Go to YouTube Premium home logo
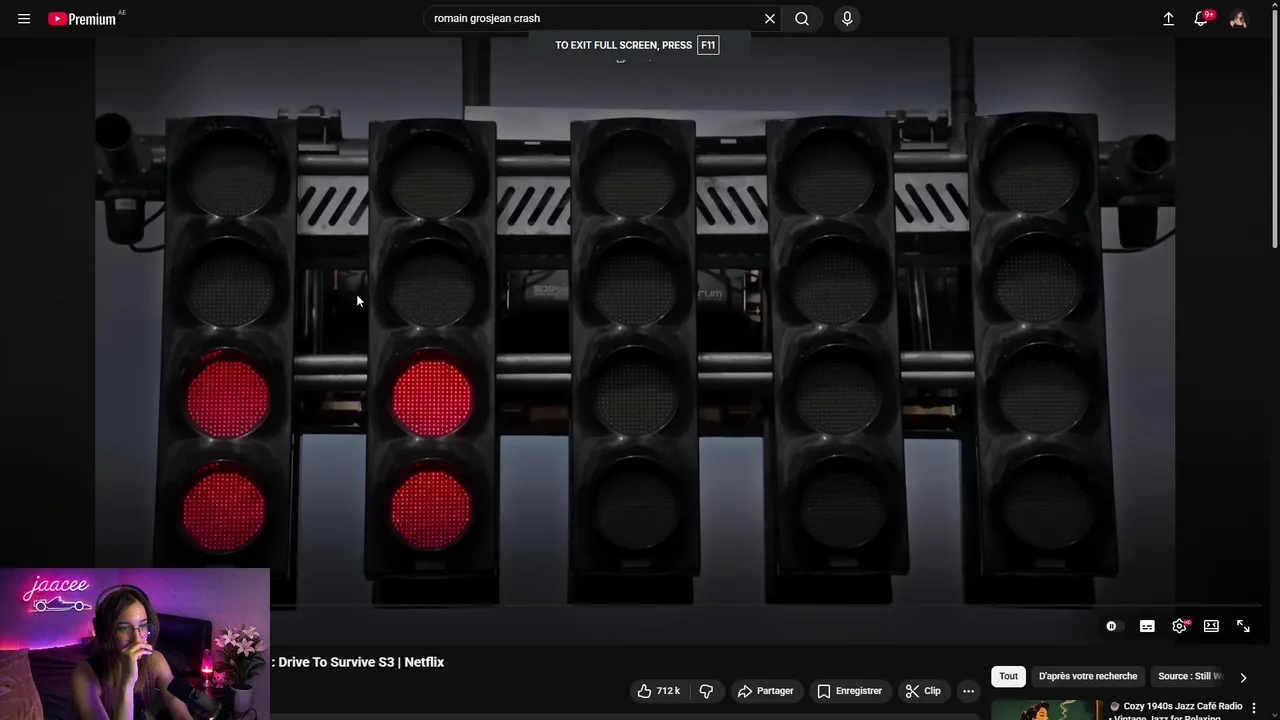This screenshot has height=720, width=1280. (82, 18)
